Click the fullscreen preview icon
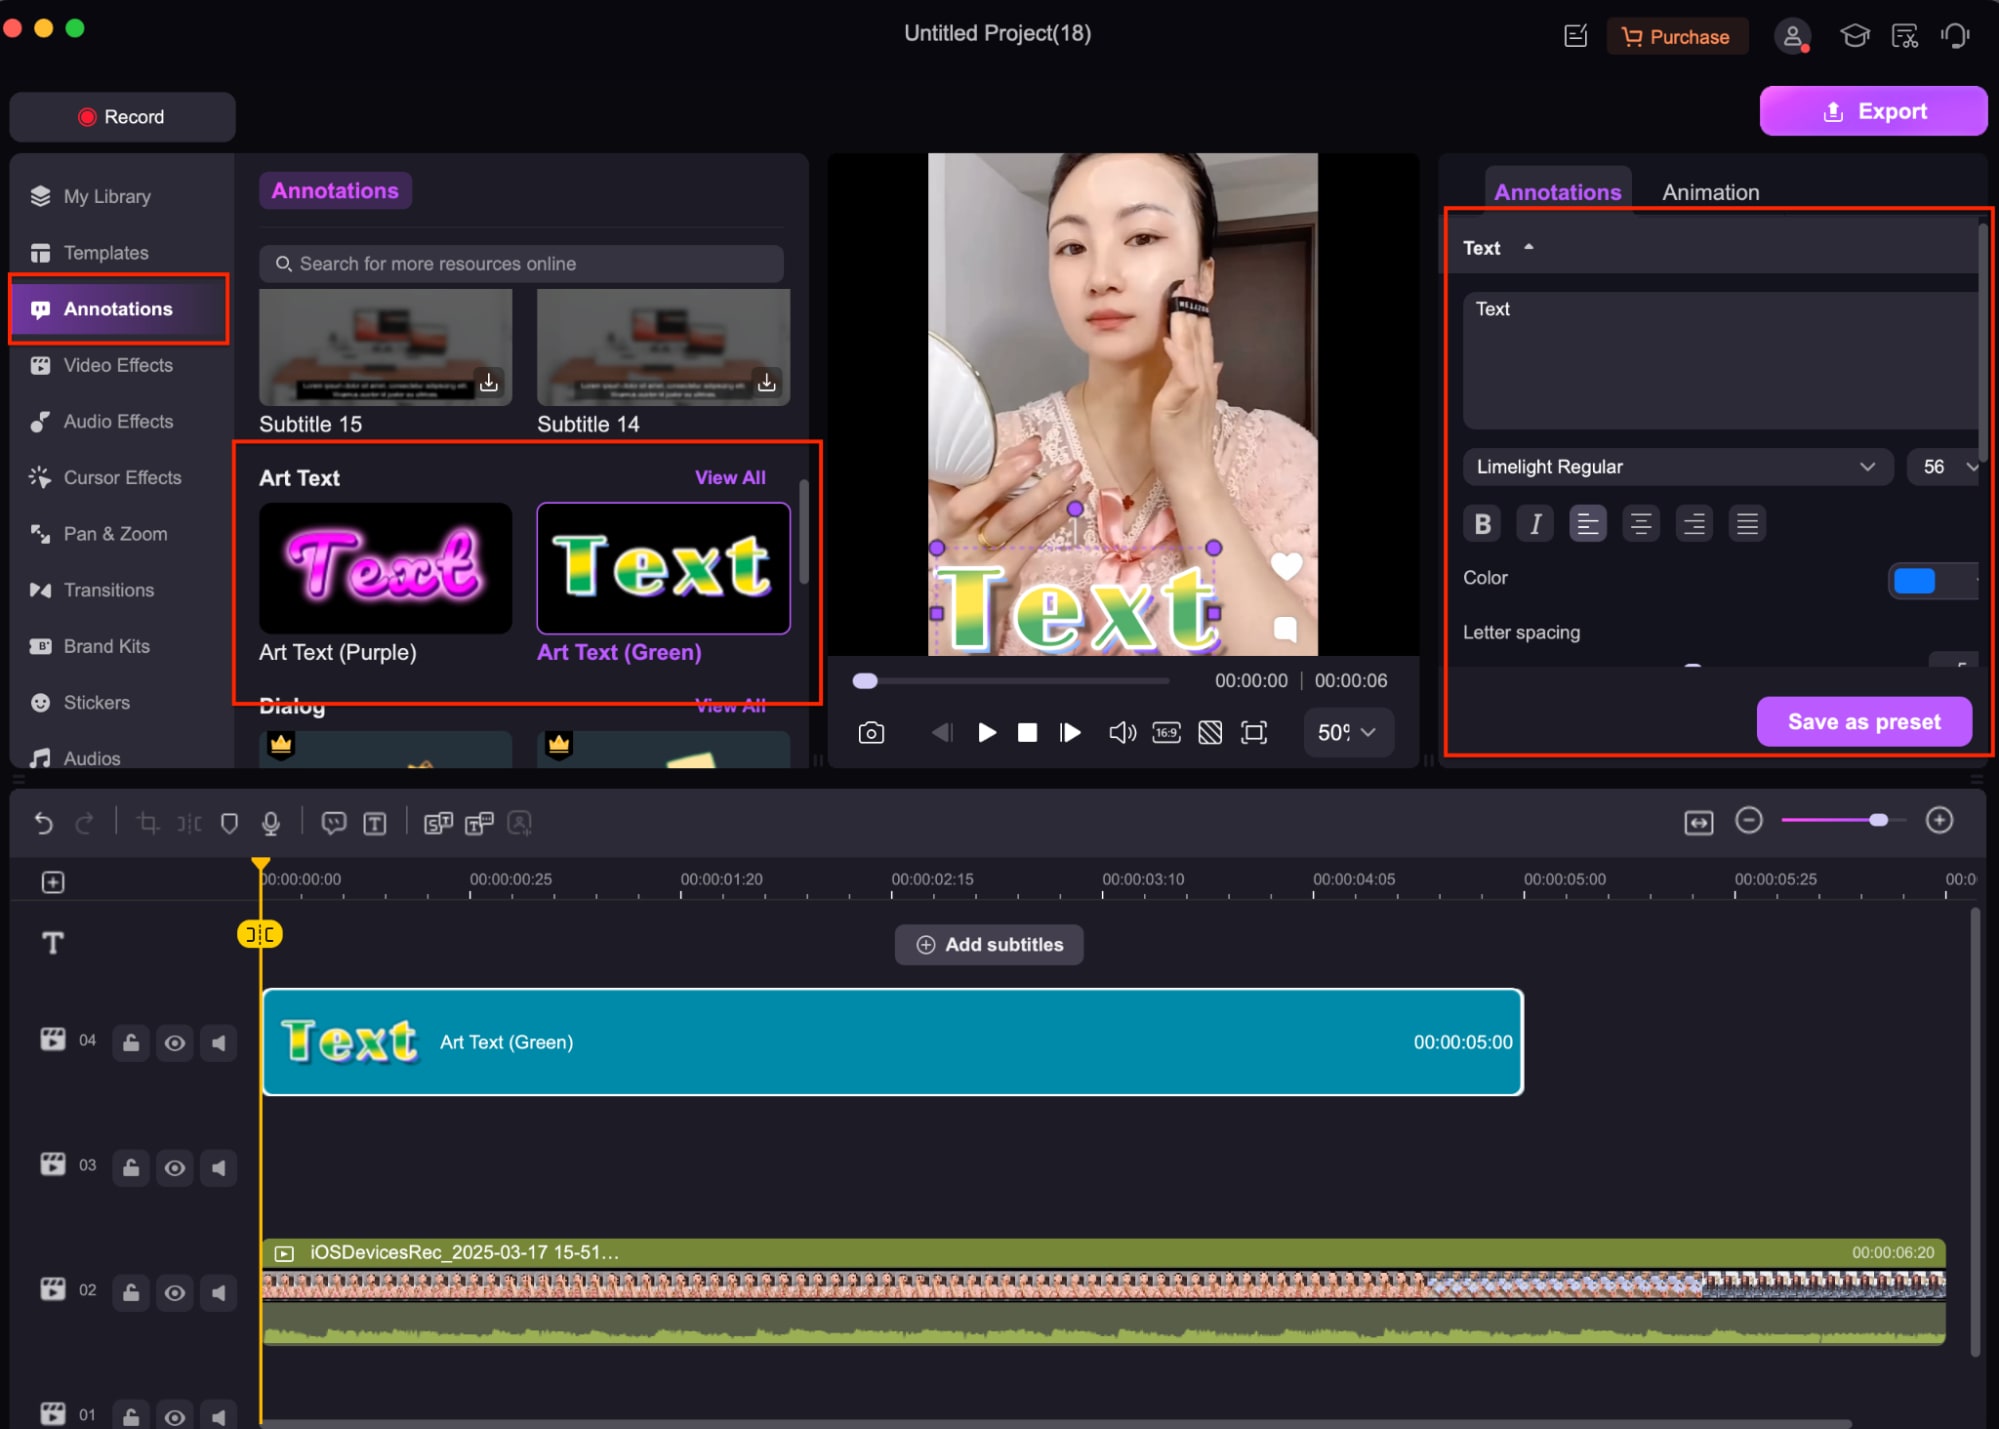 click(1253, 733)
